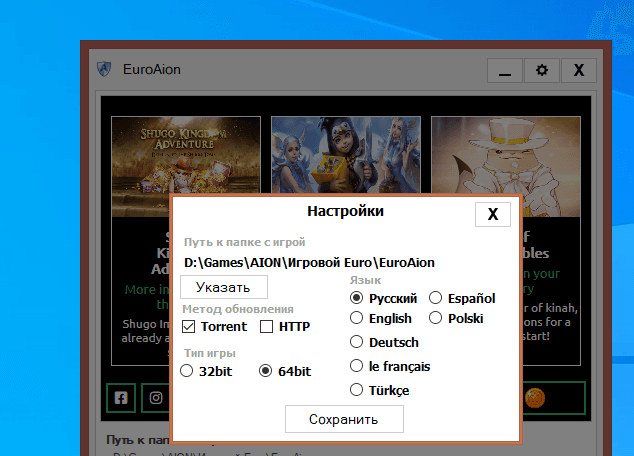Viewport: 634px width, 456px height.
Task: Pick Español language option
Action: pyautogui.click(x=436, y=298)
